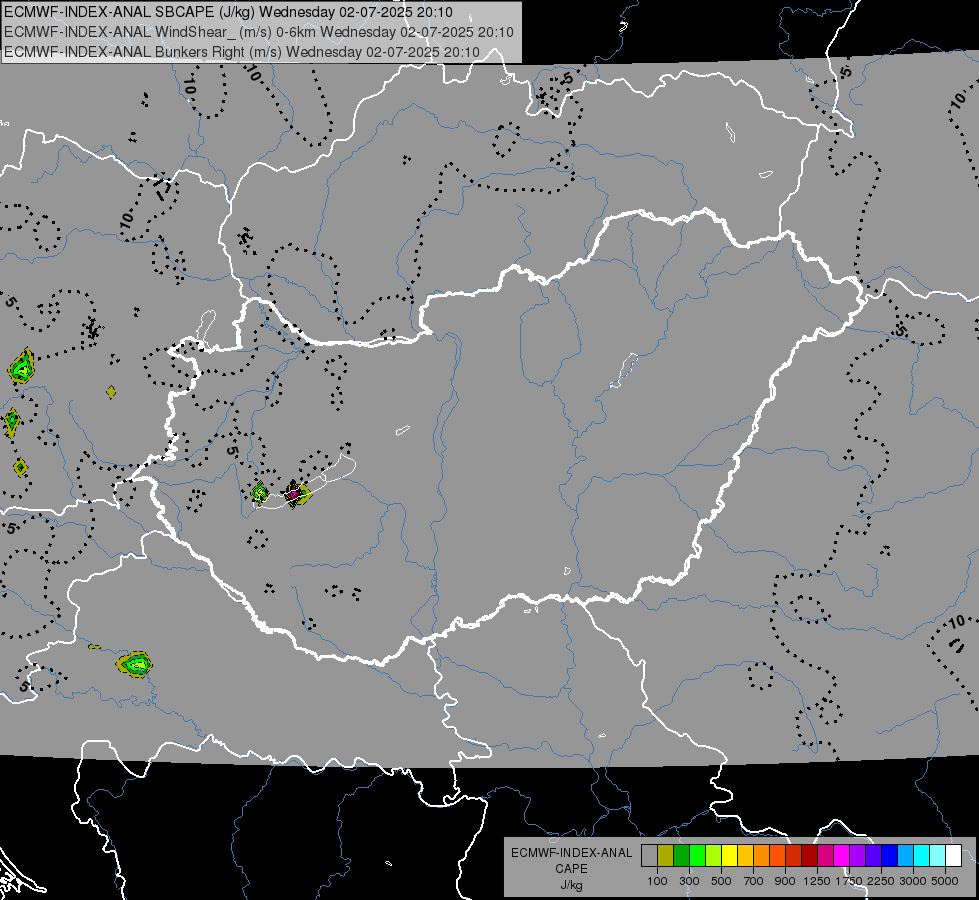This screenshot has height=900, width=979.
Task: Click the 900 legend value
Action: (x=785, y=881)
